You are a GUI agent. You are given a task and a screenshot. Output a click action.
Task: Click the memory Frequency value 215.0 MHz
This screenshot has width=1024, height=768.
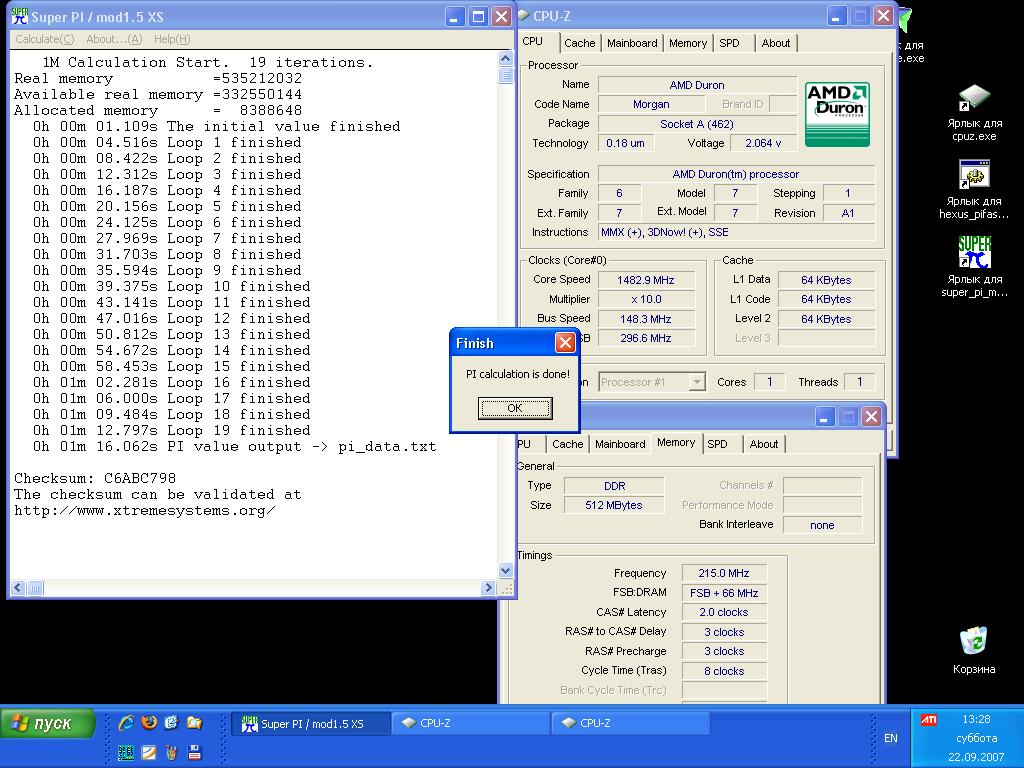(x=724, y=573)
